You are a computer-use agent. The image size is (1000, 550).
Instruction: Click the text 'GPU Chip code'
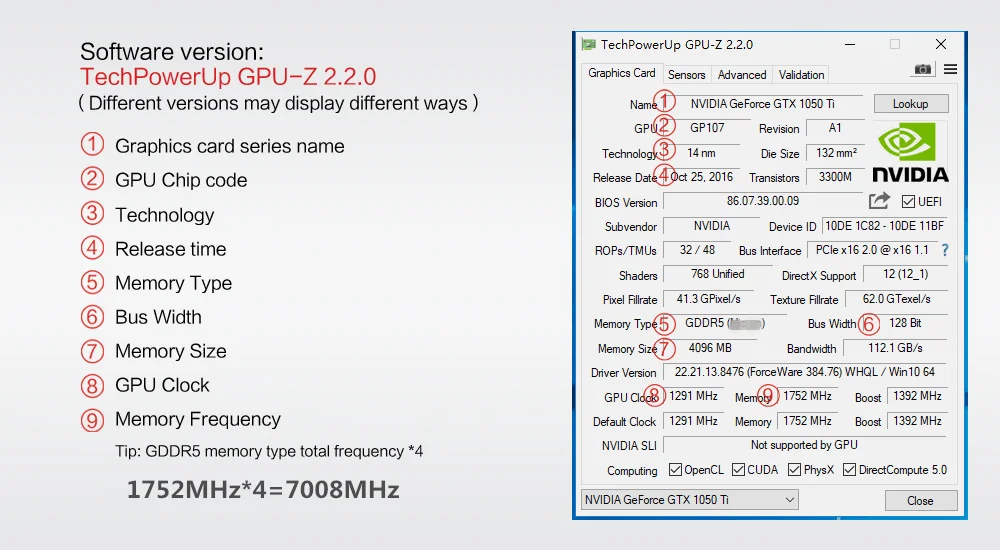coord(181,181)
